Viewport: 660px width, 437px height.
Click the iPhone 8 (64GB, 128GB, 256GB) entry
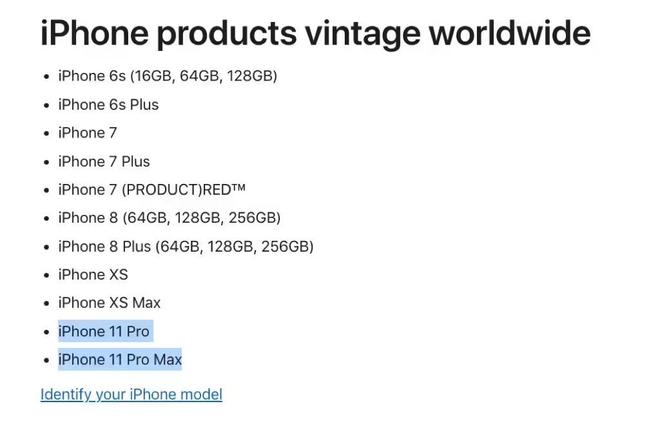169,218
